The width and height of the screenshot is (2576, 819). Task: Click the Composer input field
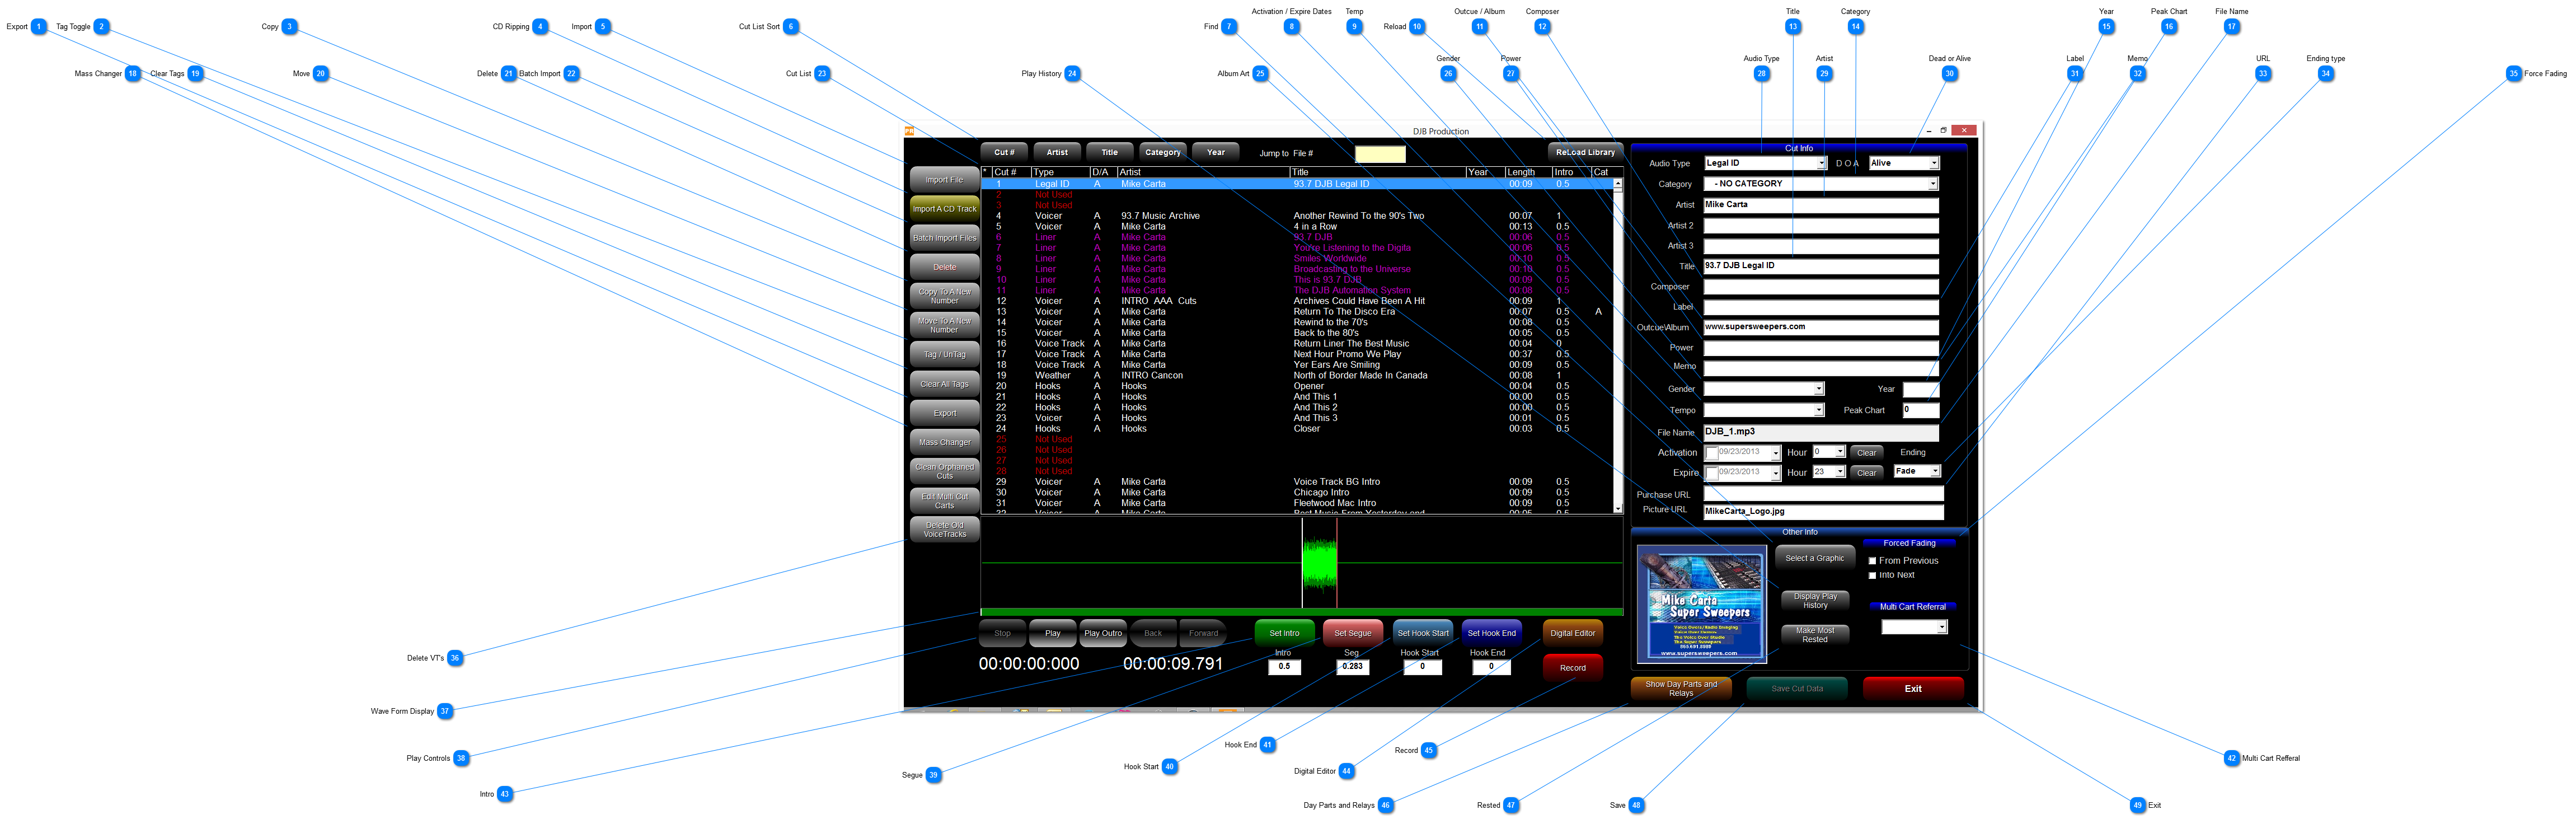point(1820,287)
